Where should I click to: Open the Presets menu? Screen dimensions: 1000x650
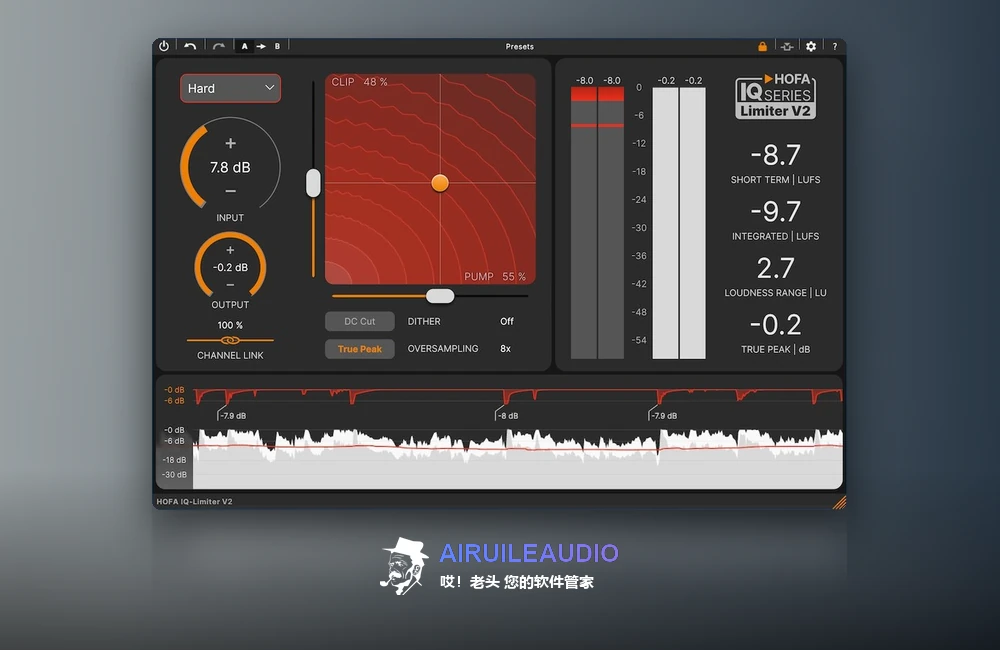click(x=519, y=47)
